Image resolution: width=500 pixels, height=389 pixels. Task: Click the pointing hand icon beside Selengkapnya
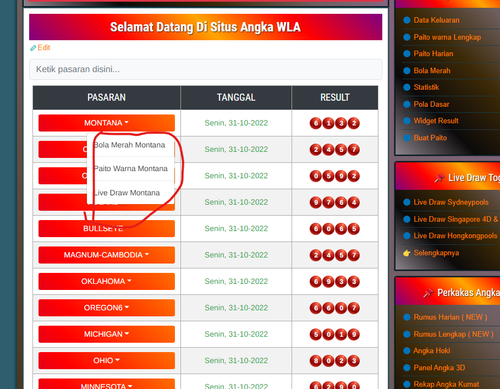(x=407, y=253)
